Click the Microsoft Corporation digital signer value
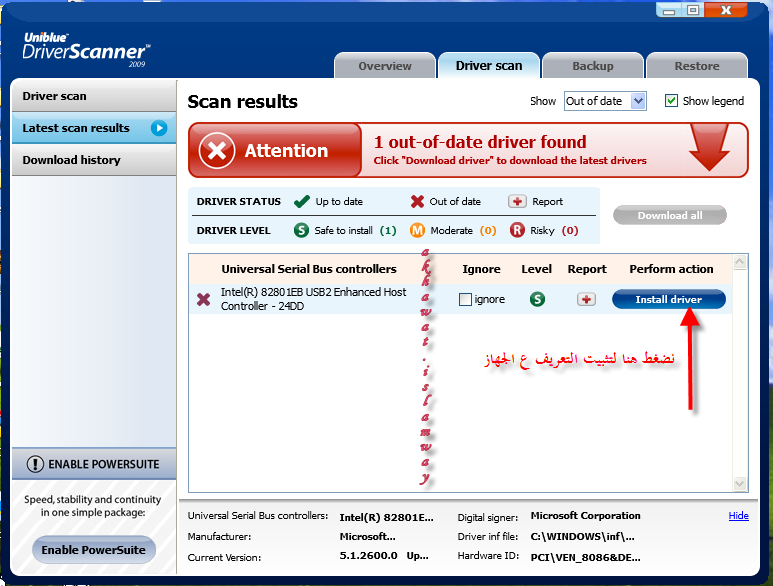This screenshot has height=586, width=773. tap(585, 516)
